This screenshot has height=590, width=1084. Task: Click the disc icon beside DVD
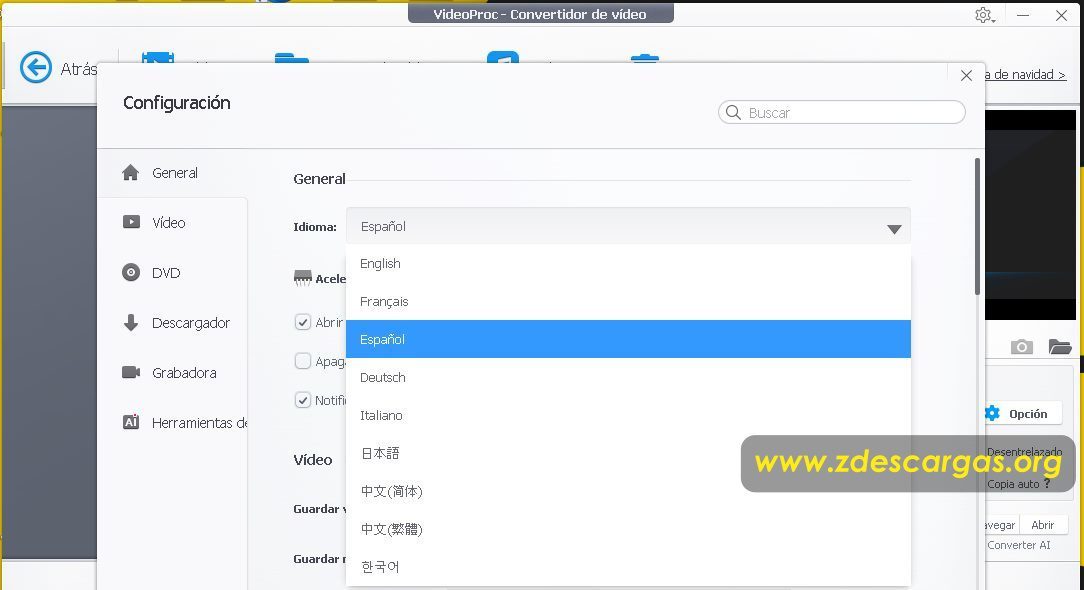[x=131, y=273]
